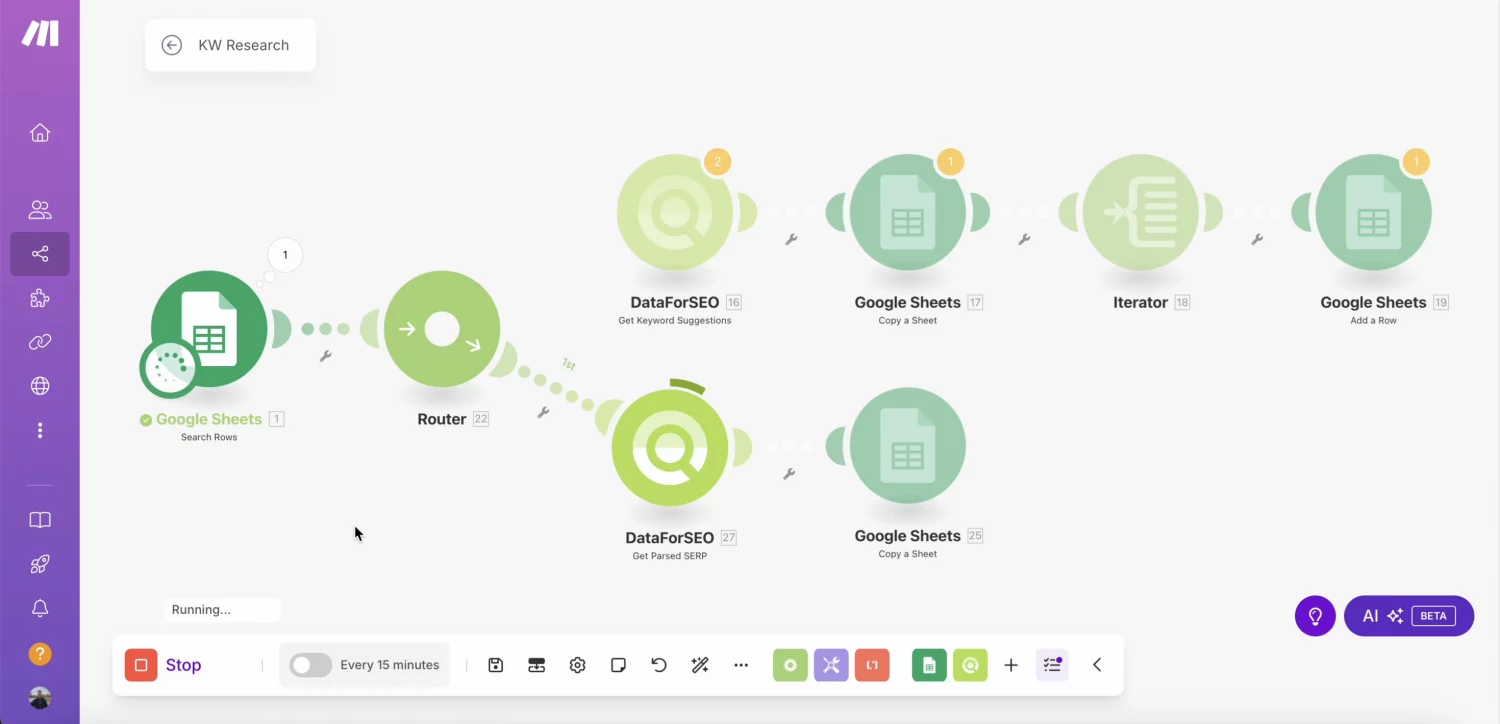The width and height of the screenshot is (1500, 724).
Task: Open the Every 15 minutes schedule setting
Action: pos(389,665)
